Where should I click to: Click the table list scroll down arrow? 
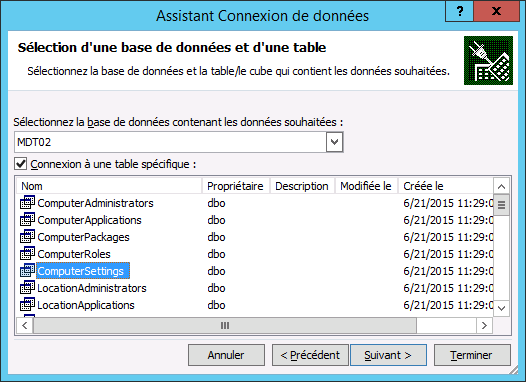point(502,308)
